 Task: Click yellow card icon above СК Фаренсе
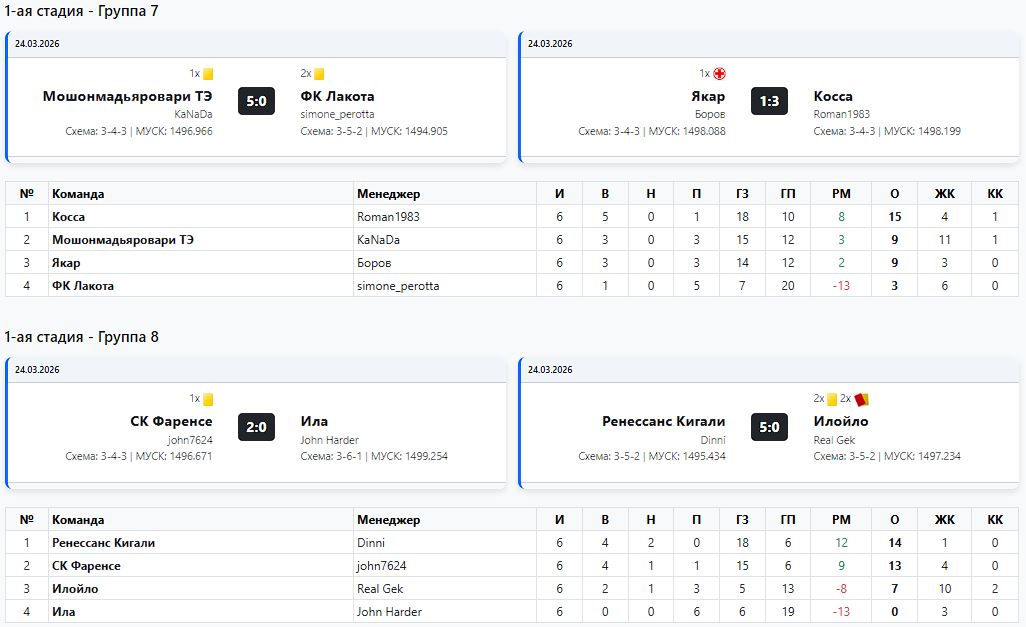click(208, 399)
